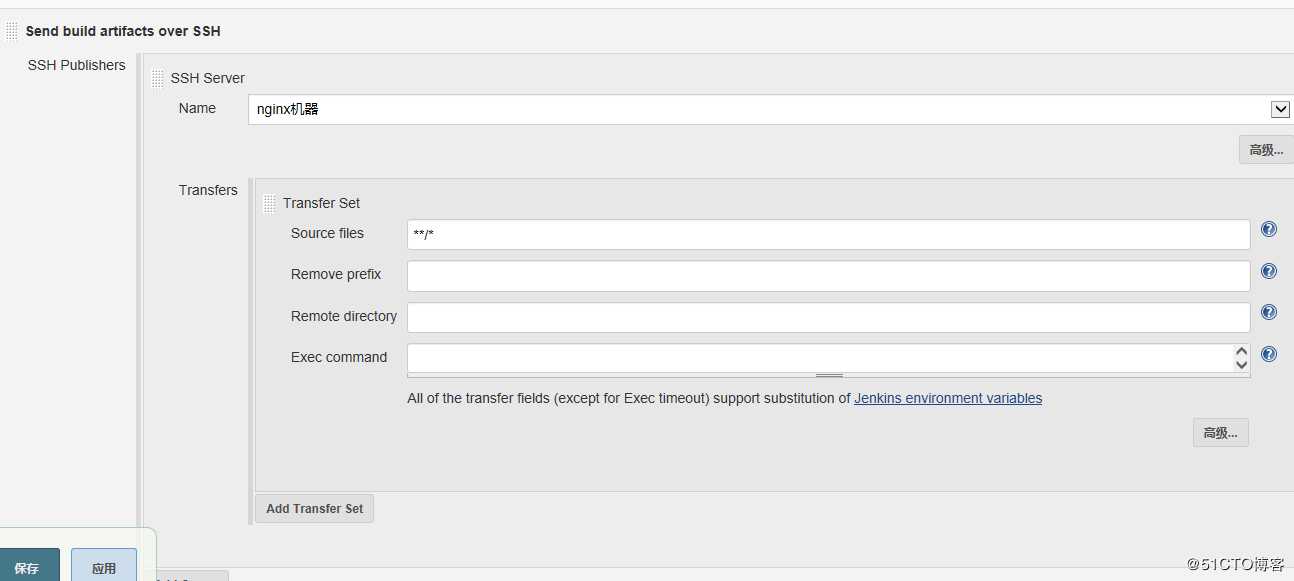Click the 保存 save button
This screenshot has width=1294, height=581.
click(x=27, y=567)
